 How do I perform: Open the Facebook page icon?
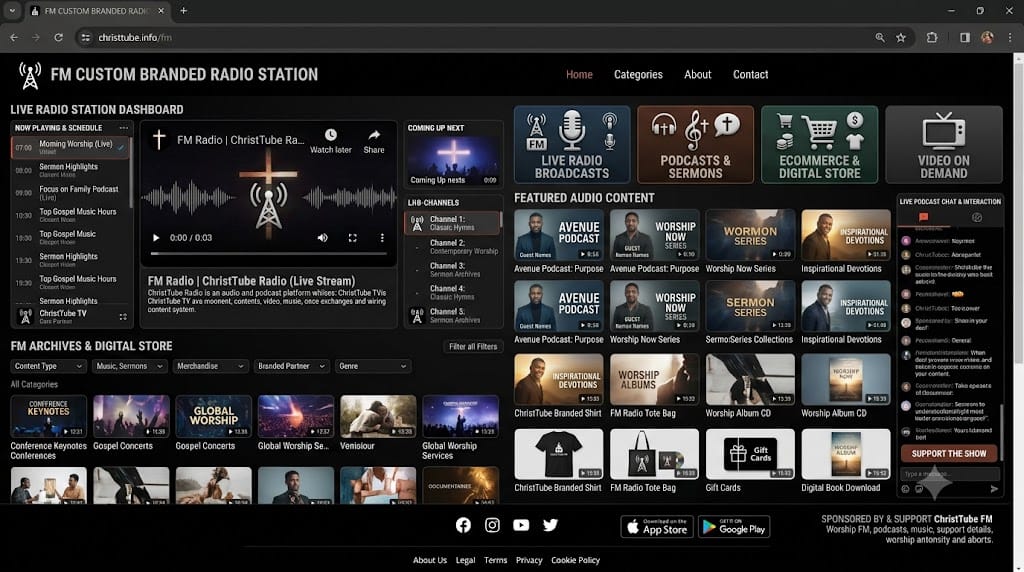(463, 525)
